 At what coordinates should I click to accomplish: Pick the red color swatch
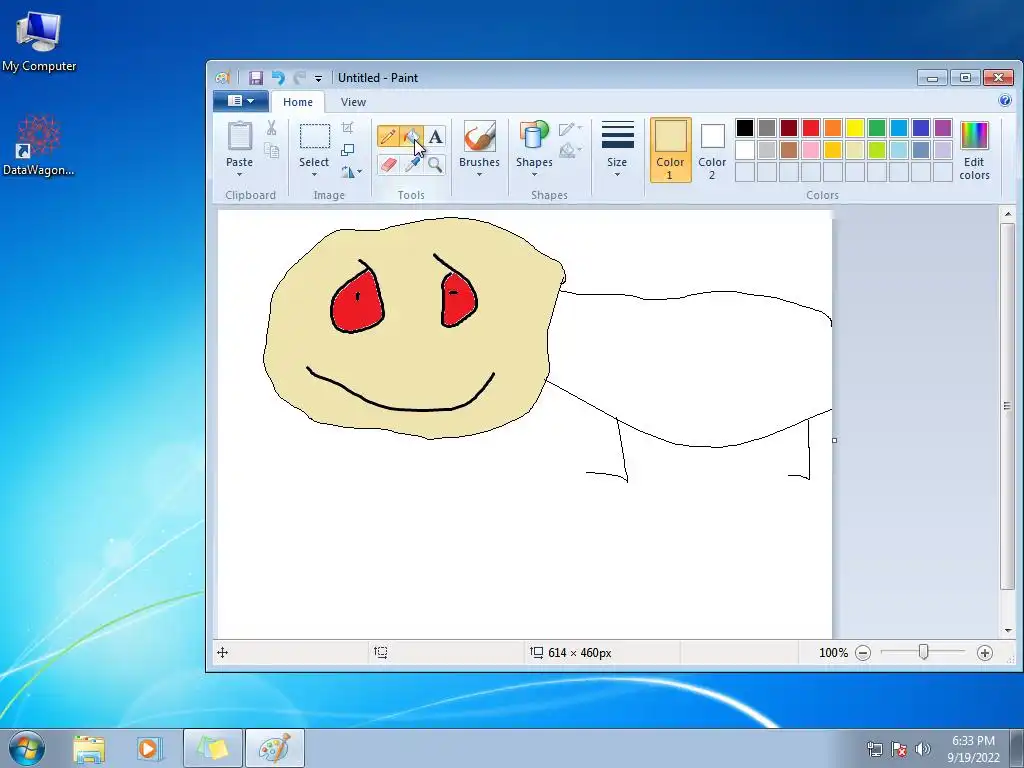click(x=811, y=127)
